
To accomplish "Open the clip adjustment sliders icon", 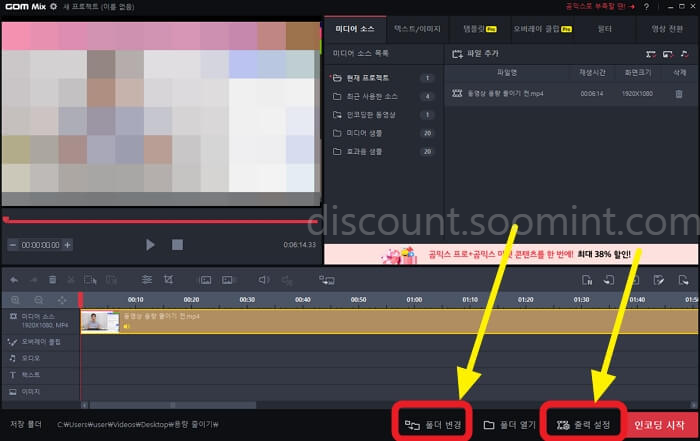I will [146, 280].
